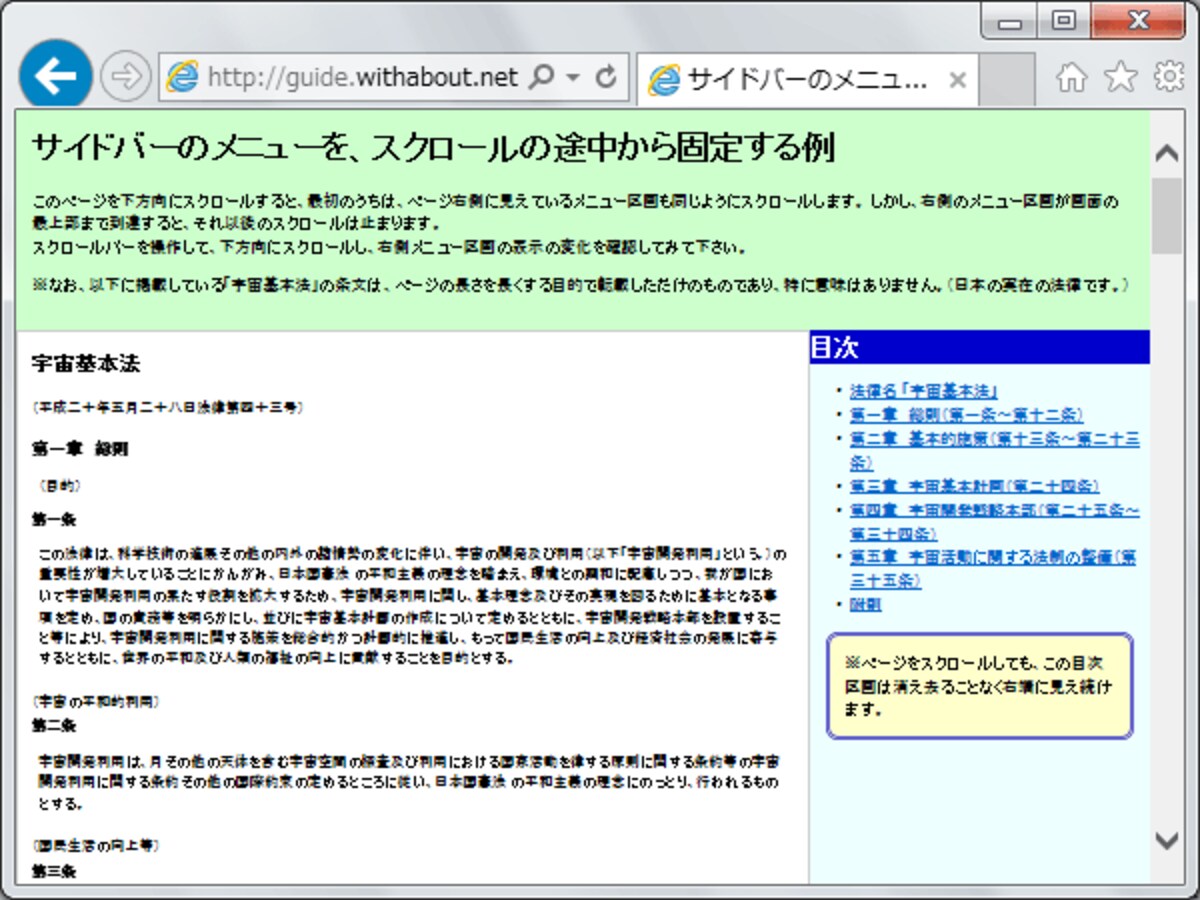1200x900 pixels.
Task: Maximize the browser window
Action: 1064,20
